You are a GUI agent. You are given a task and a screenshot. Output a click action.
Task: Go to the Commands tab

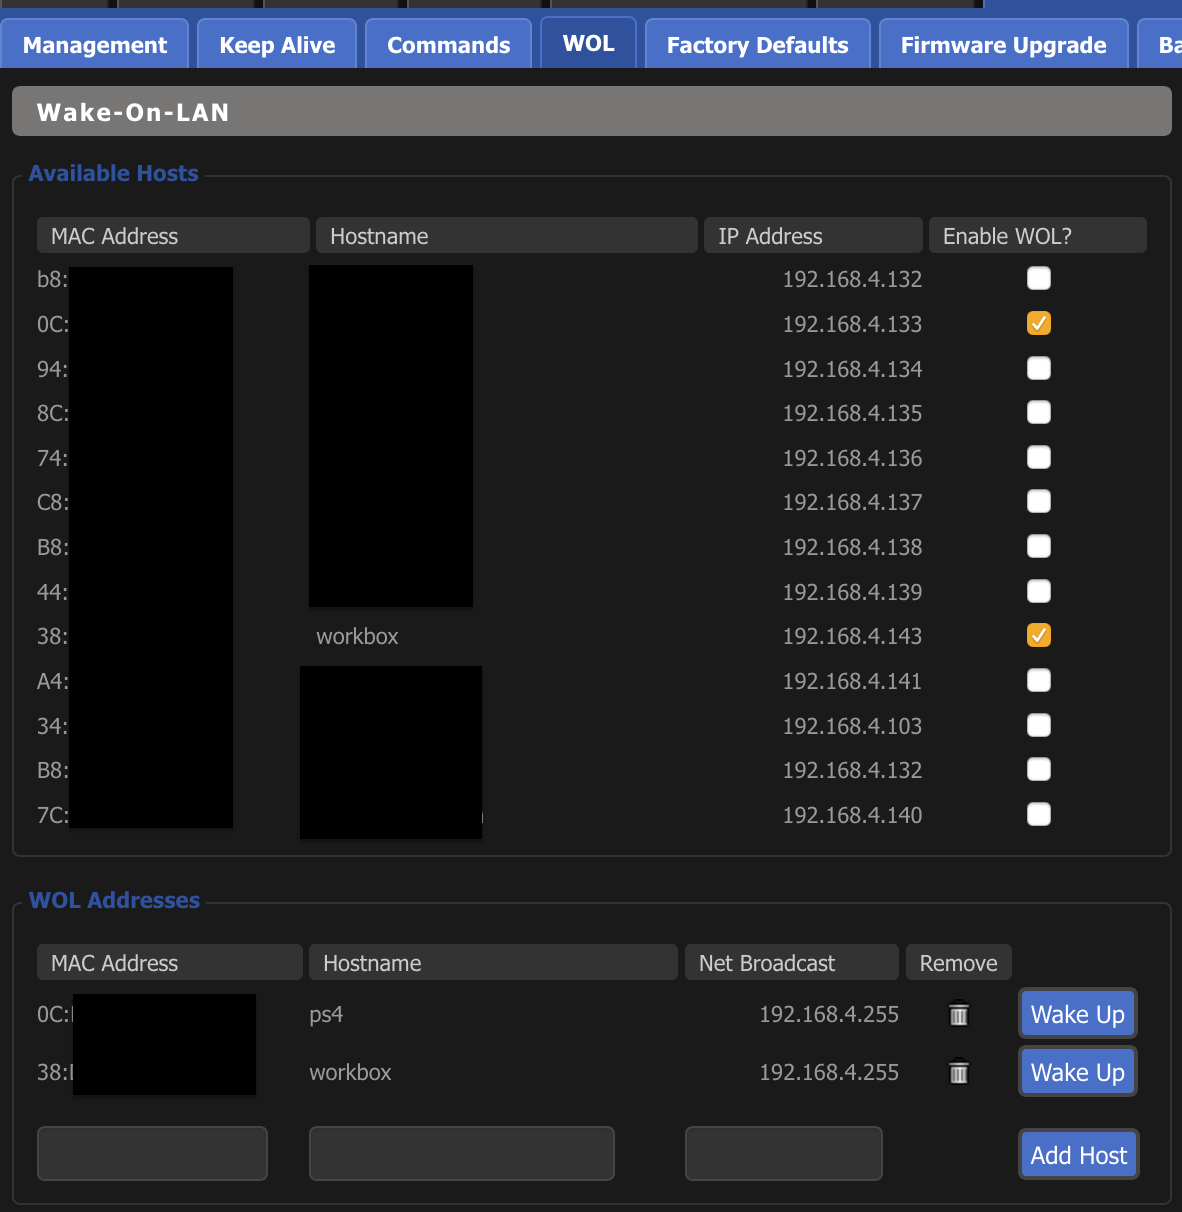pyautogui.click(x=448, y=45)
